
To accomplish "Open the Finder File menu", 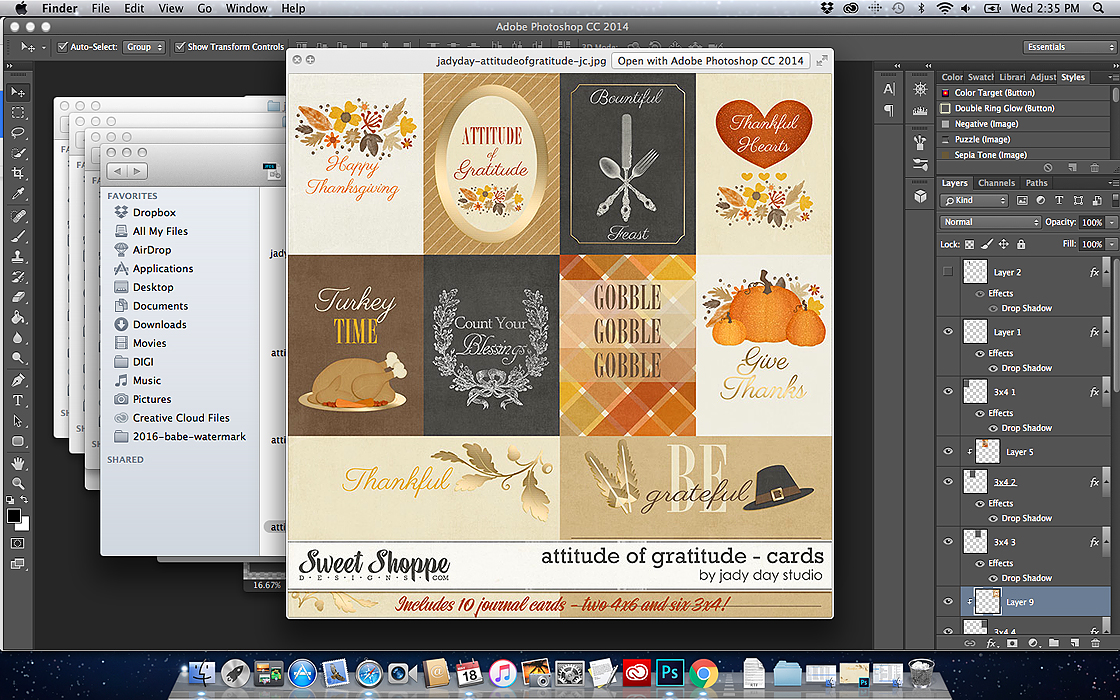I will point(101,9).
